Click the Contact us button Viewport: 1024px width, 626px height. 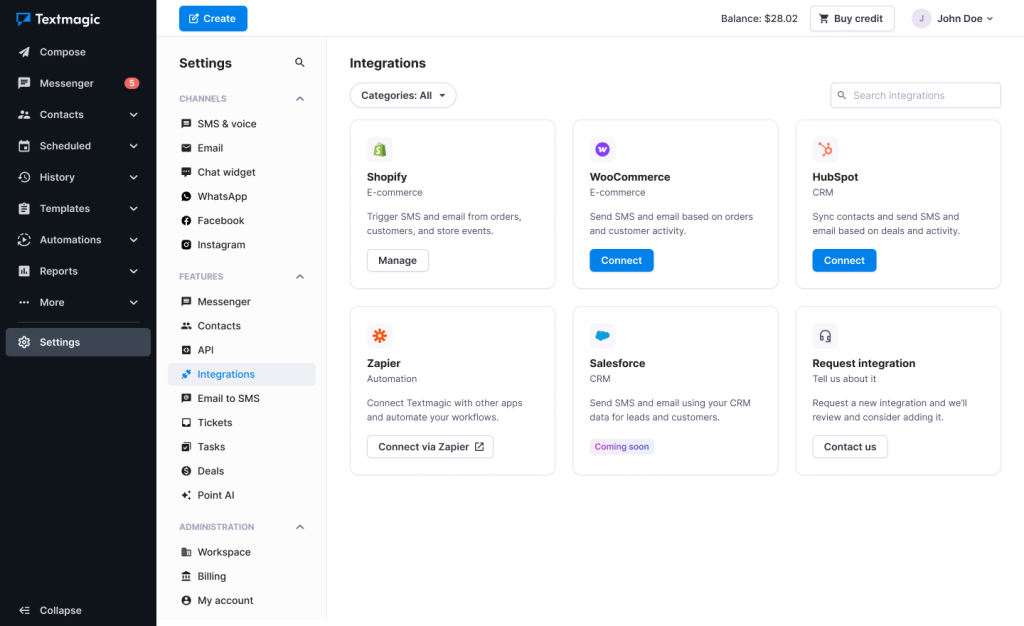click(x=850, y=446)
